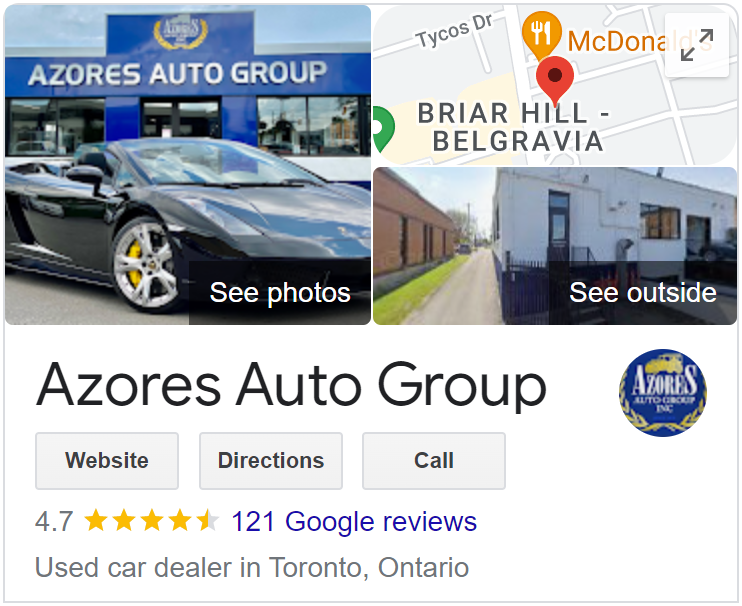Visit the dealer's Website button
Image resolution: width=742 pixels, height=606 pixels.
[x=107, y=461]
